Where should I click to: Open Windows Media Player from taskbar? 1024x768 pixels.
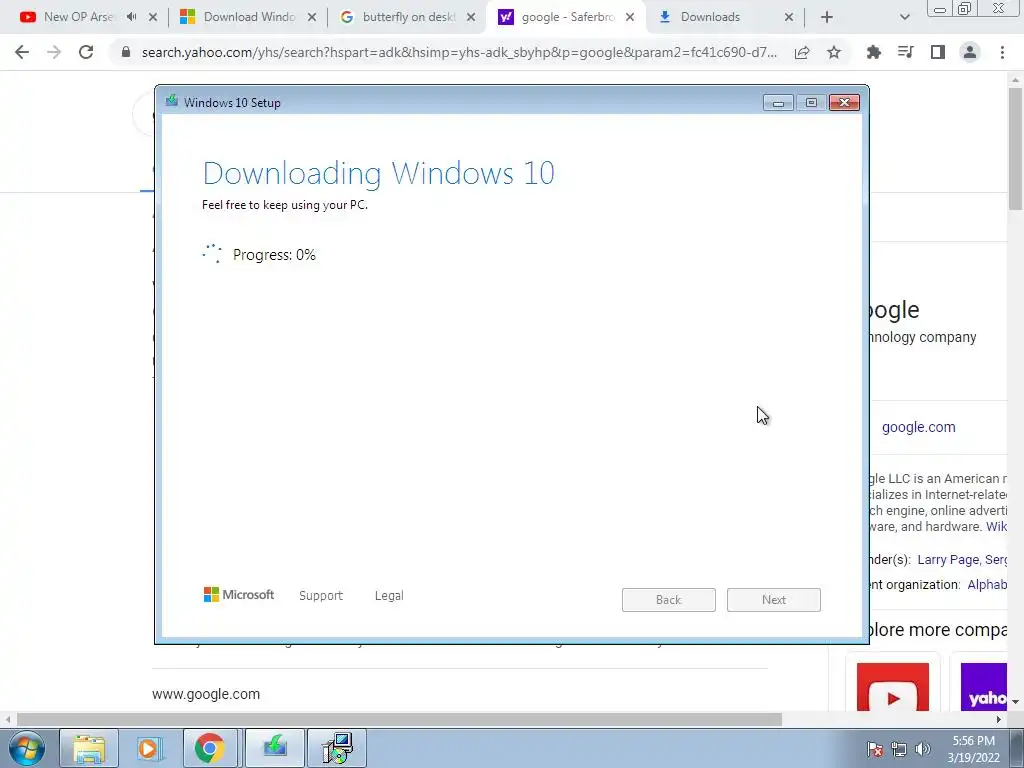(x=149, y=748)
